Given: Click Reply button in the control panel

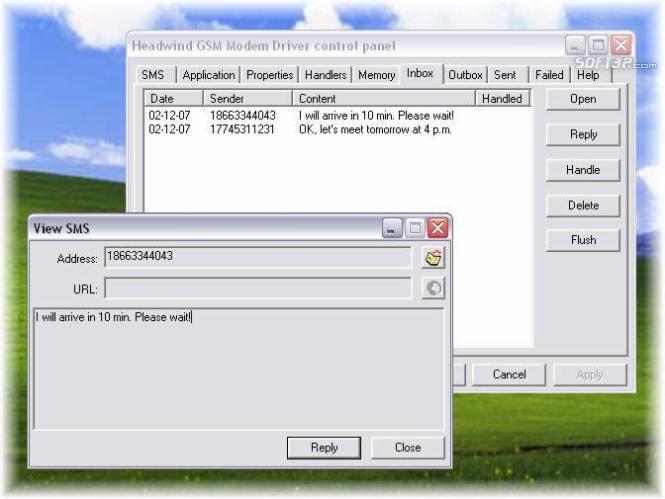Looking at the screenshot, I should [583, 134].
